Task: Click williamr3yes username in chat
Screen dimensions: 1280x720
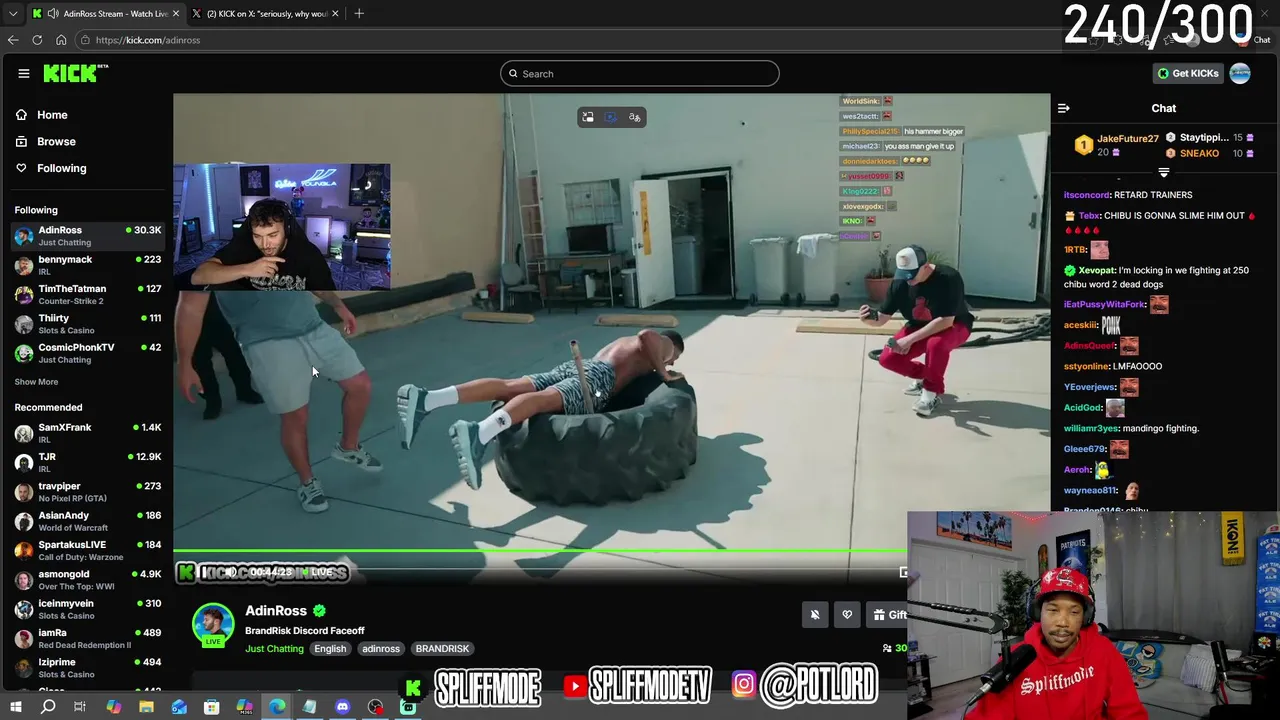Action: 1090,428
